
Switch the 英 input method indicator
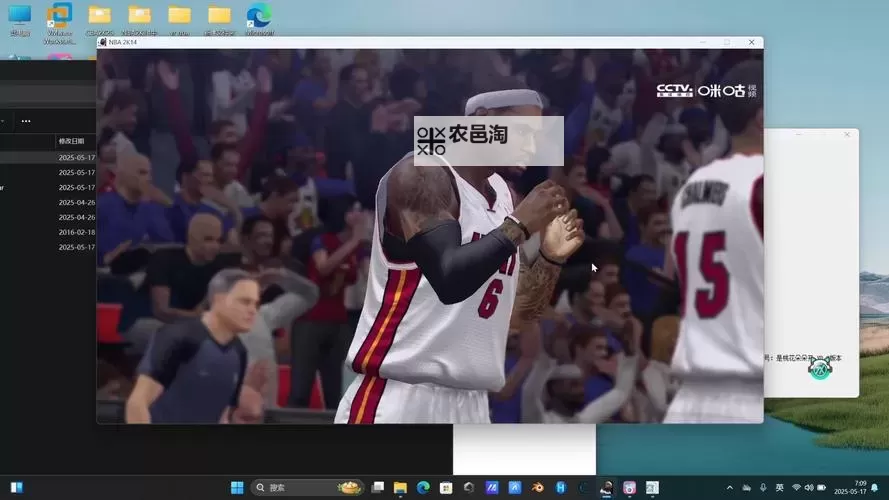click(x=780, y=488)
